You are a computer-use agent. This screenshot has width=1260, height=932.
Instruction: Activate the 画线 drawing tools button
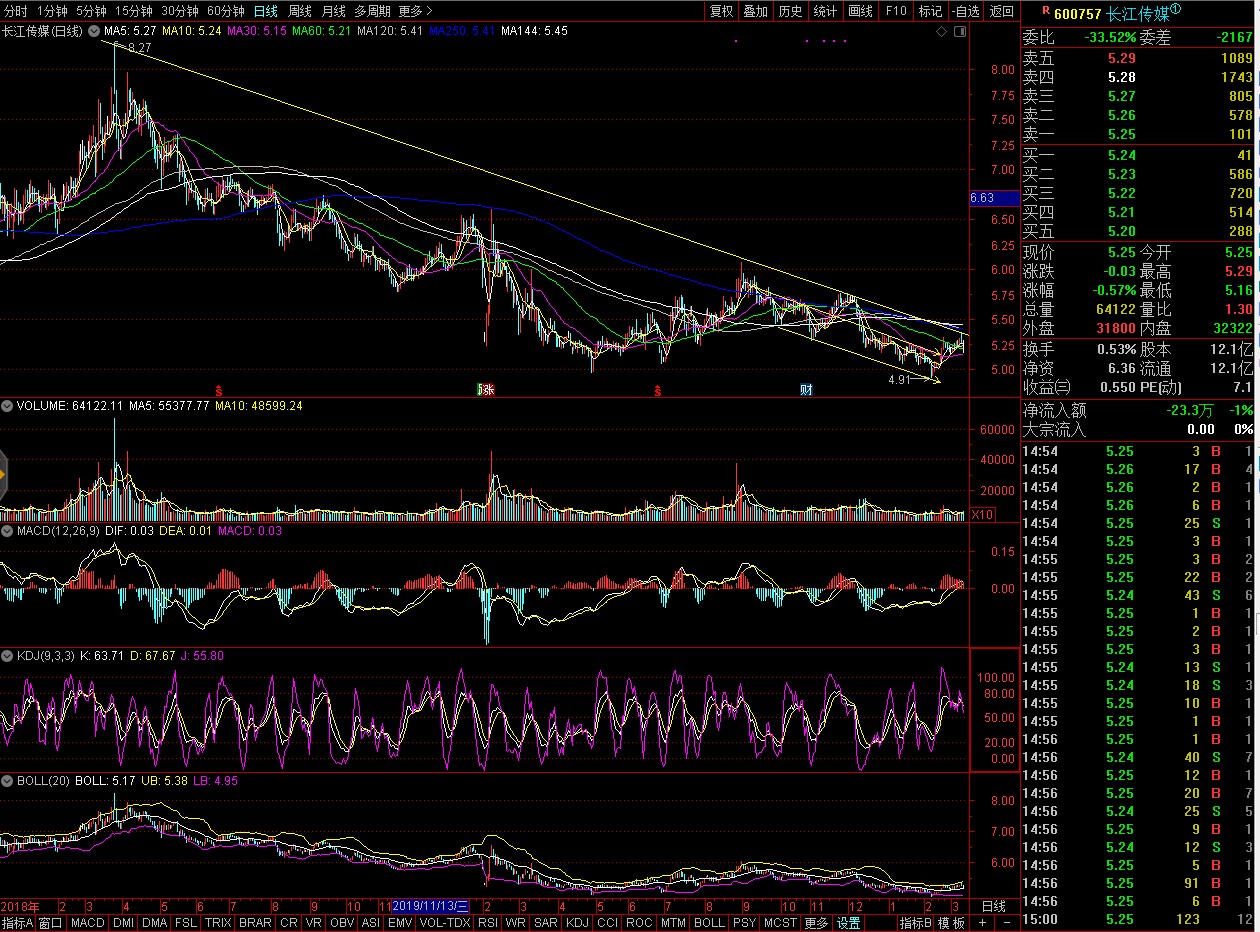pyautogui.click(x=860, y=11)
